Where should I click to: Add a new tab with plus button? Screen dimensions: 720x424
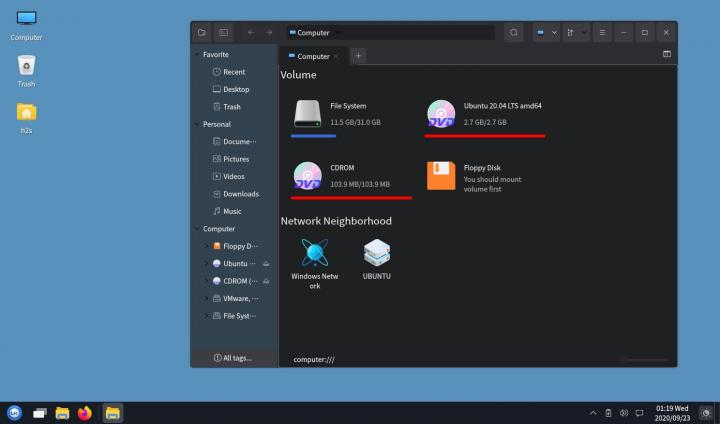click(x=358, y=56)
